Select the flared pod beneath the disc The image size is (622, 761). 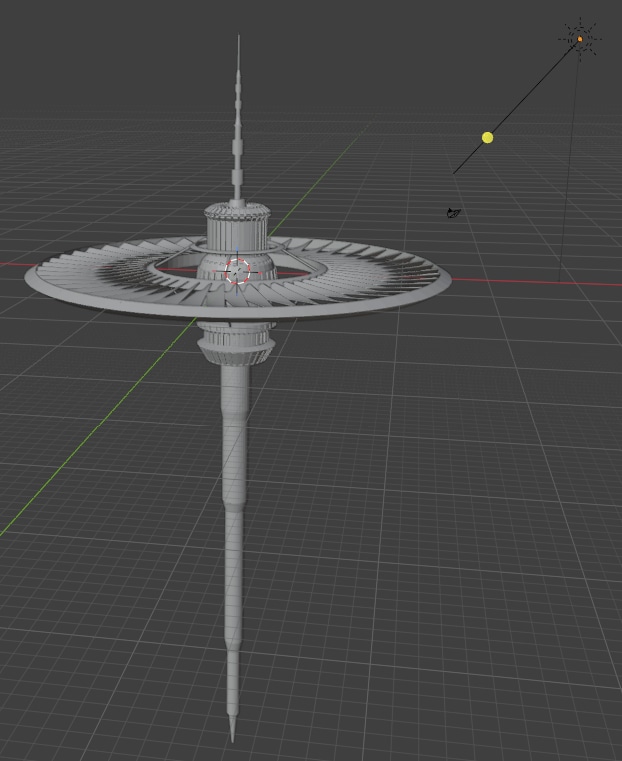(236, 345)
